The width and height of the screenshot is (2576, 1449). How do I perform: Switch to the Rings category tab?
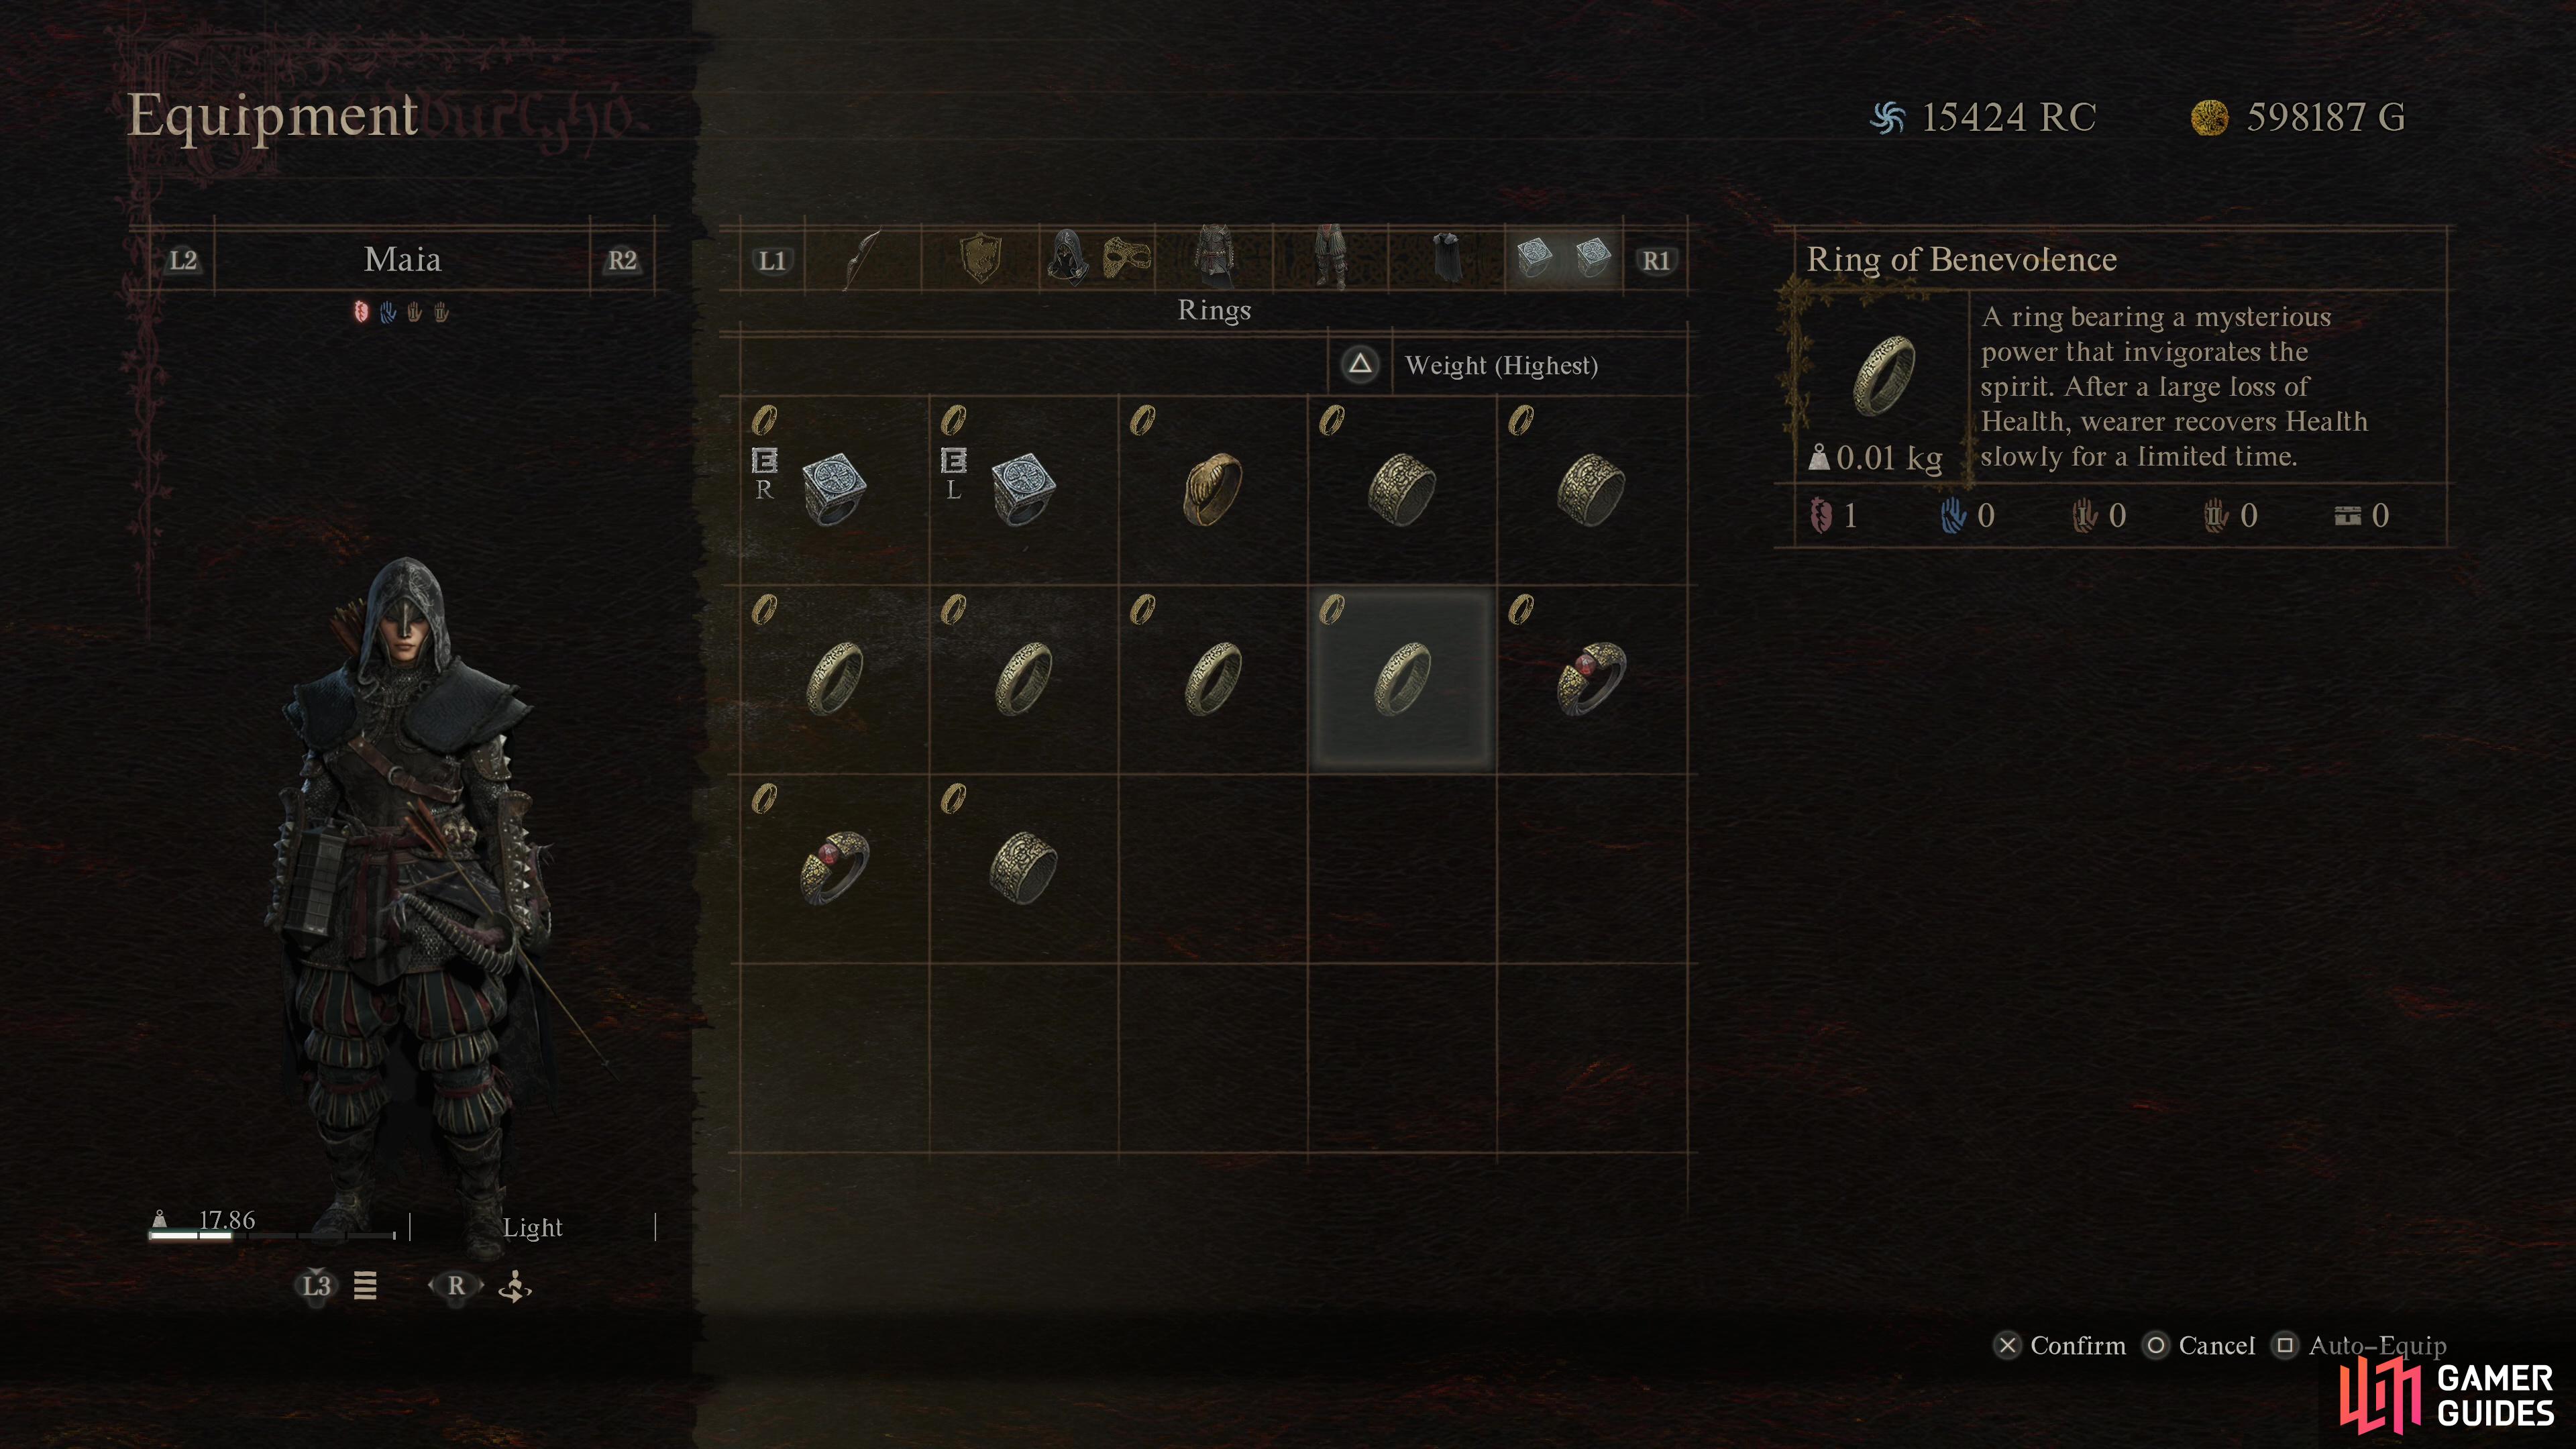1564,259
